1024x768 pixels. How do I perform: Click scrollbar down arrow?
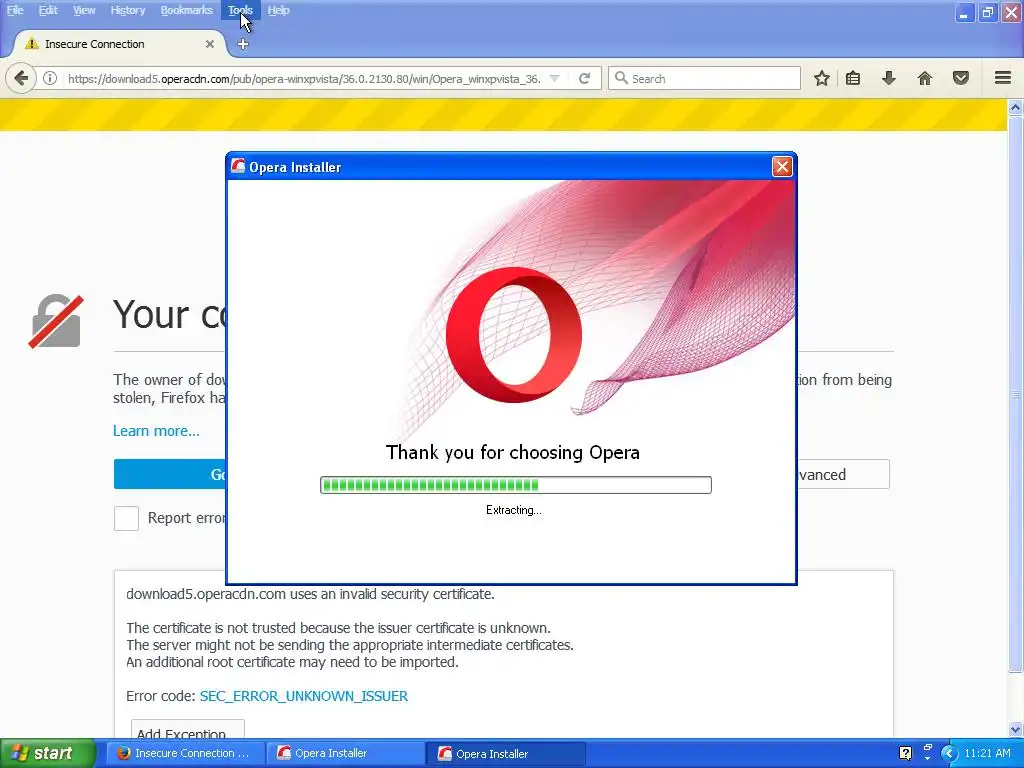pos(1015,729)
